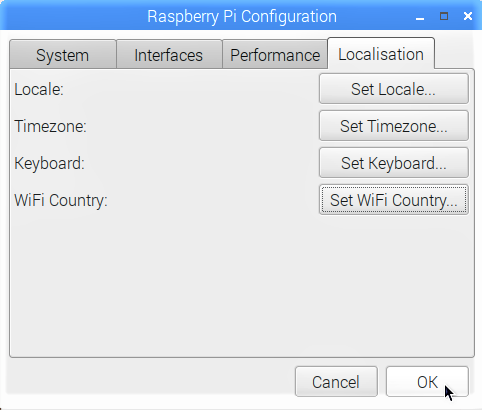The width and height of the screenshot is (482, 410).
Task: Go to the Performance tab
Action: click(x=275, y=55)
